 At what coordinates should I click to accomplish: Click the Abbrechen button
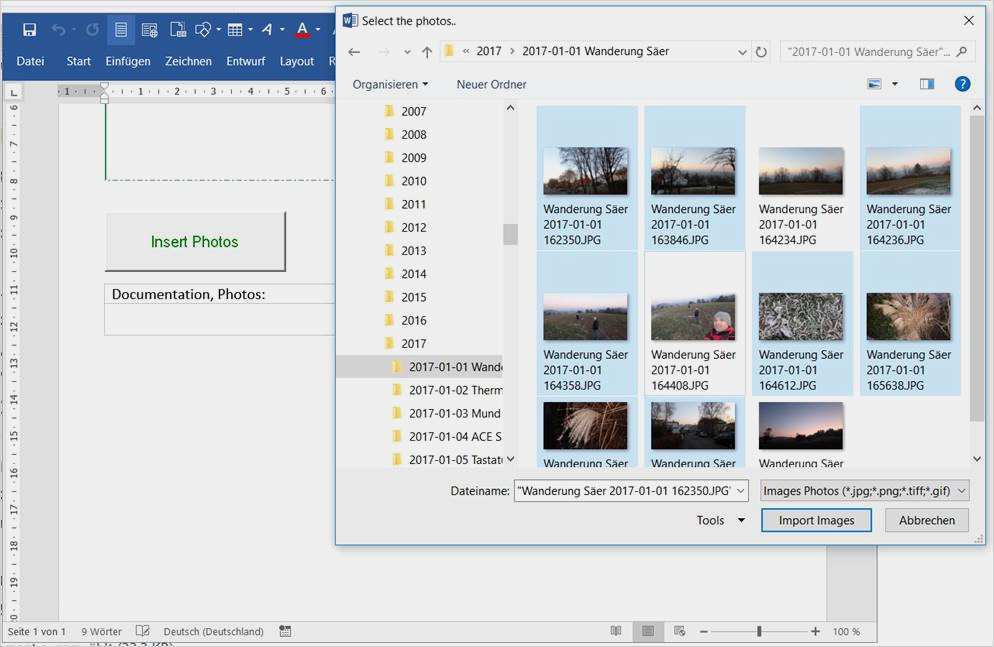[926, 520]
